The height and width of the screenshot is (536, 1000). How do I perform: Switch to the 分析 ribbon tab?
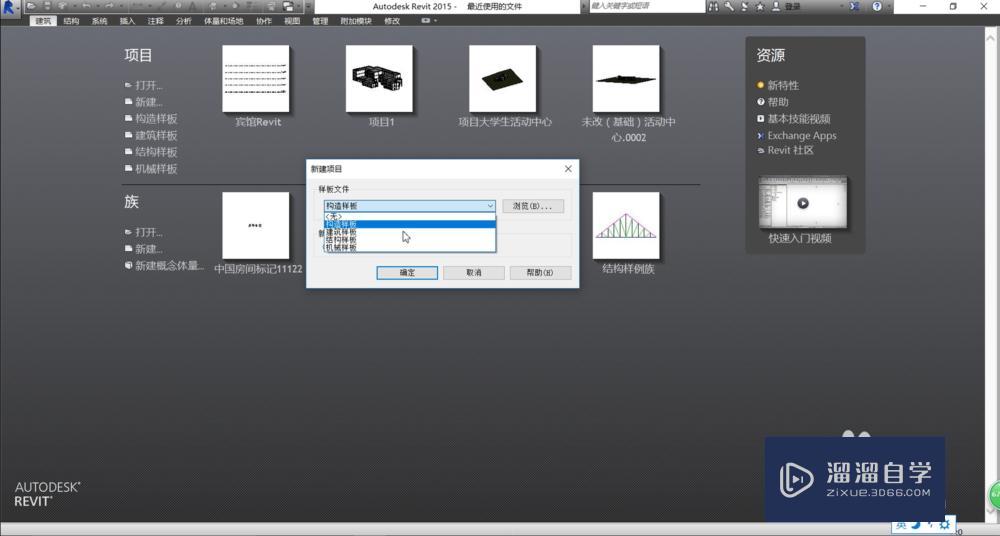(x=184, y=21)
